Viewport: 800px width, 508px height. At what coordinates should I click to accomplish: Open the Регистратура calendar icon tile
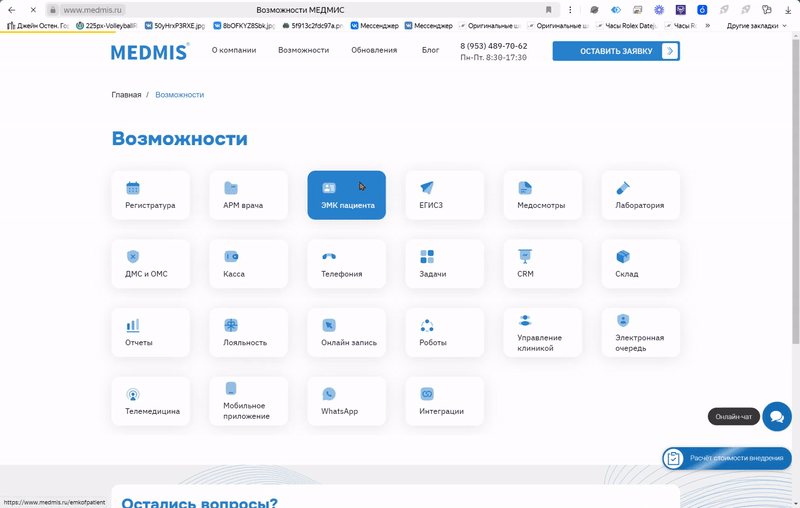(x=133, y=188)
